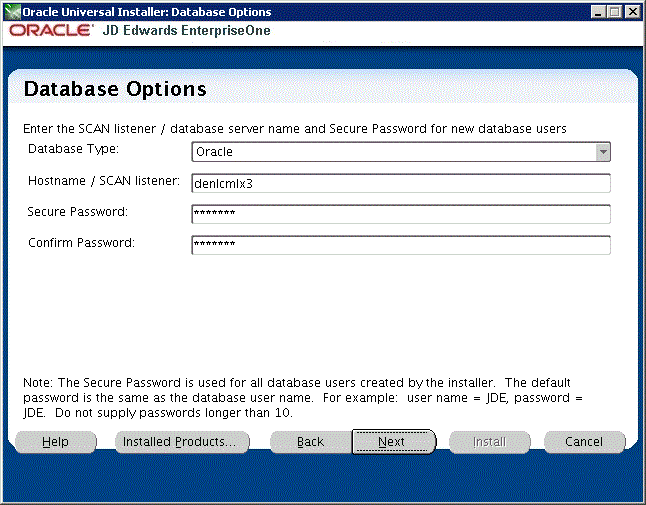
Task: Cancel the installation
Action: 584,442
